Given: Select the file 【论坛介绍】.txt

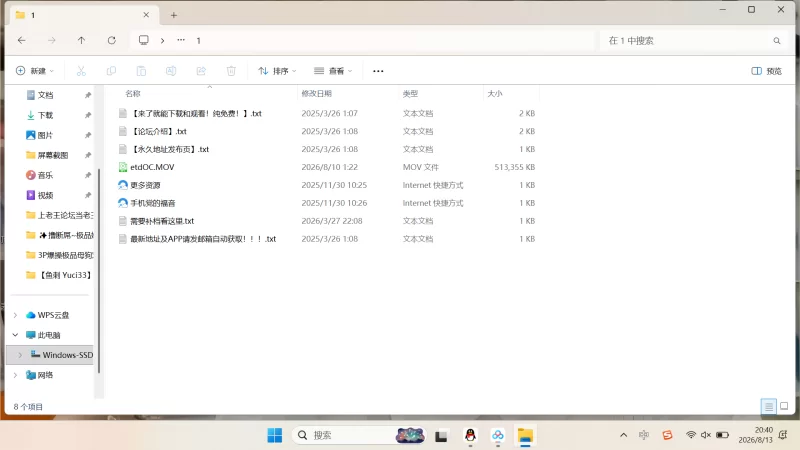Looking at the screenshot, I should point(159,132).
